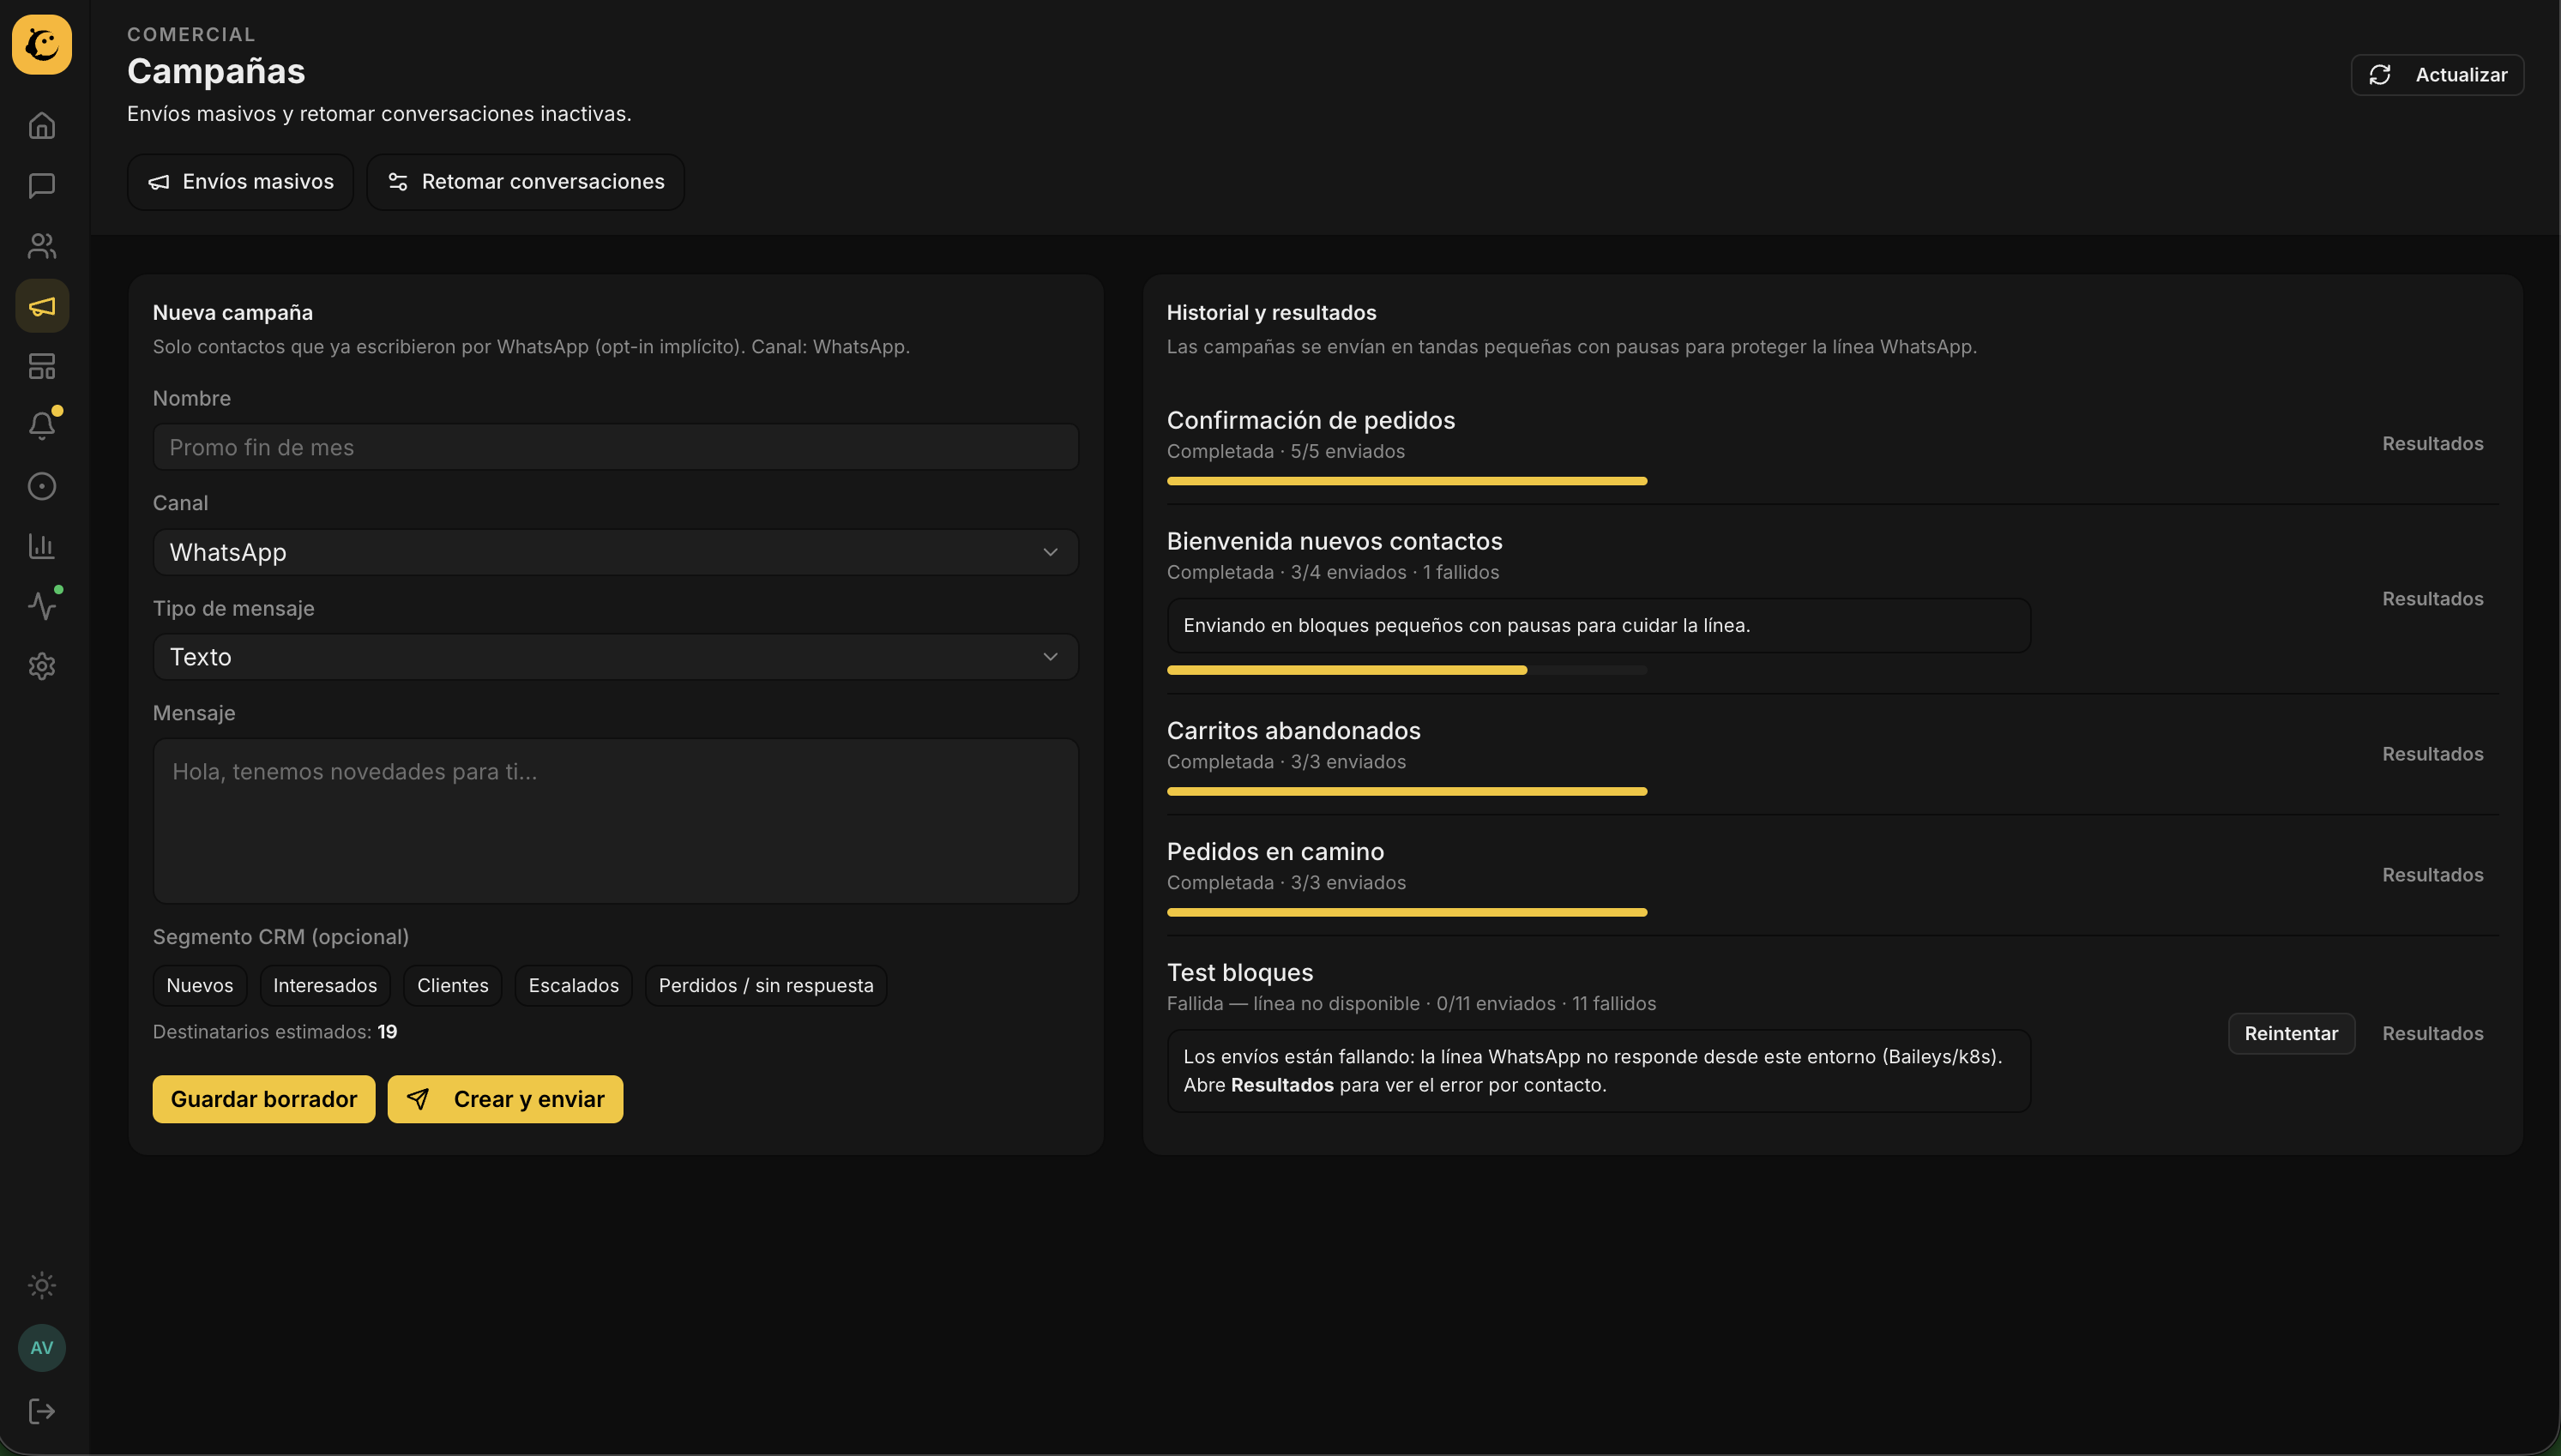Click the Test bloques campaign title
The height and width of the screenshot is (1456, 2561).
click(x=1240, y=973)
